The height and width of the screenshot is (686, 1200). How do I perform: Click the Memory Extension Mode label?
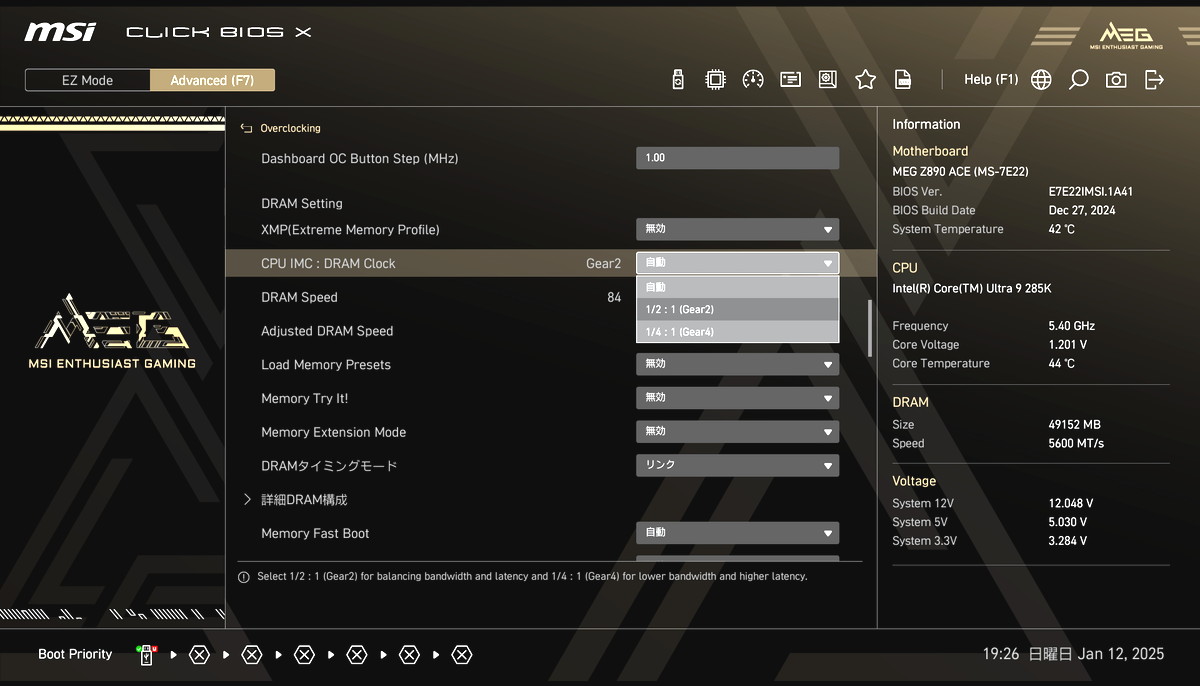tap(333, 432)
